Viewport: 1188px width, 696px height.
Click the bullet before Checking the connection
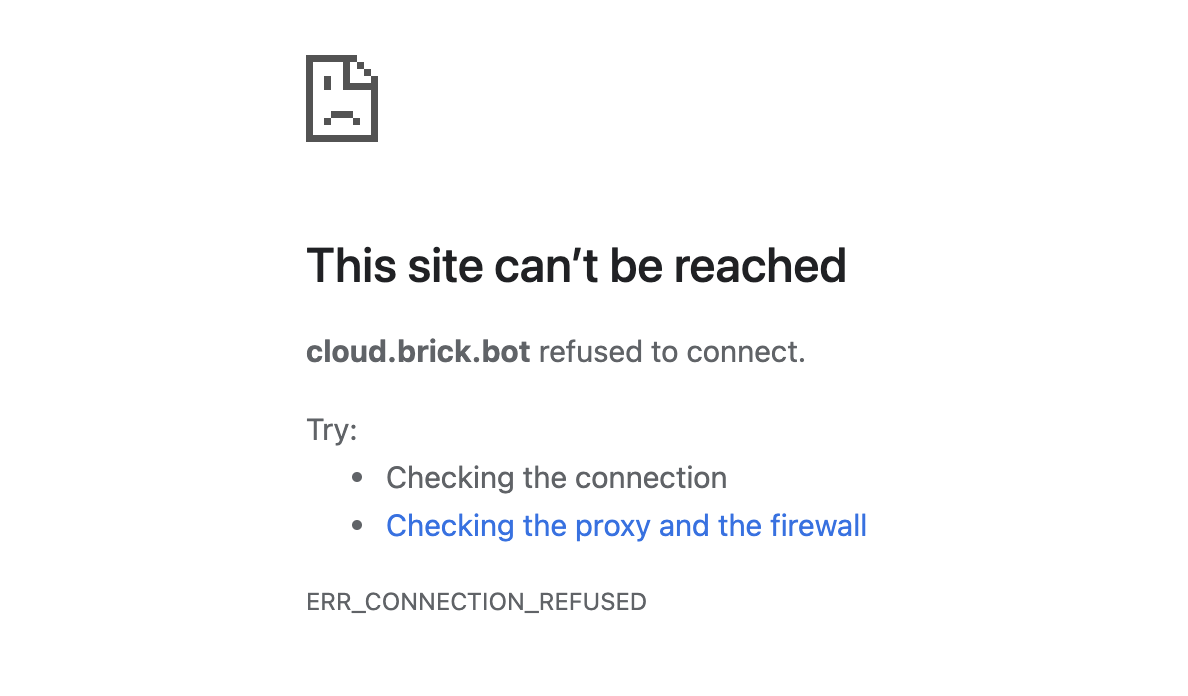tap(358, 478)
